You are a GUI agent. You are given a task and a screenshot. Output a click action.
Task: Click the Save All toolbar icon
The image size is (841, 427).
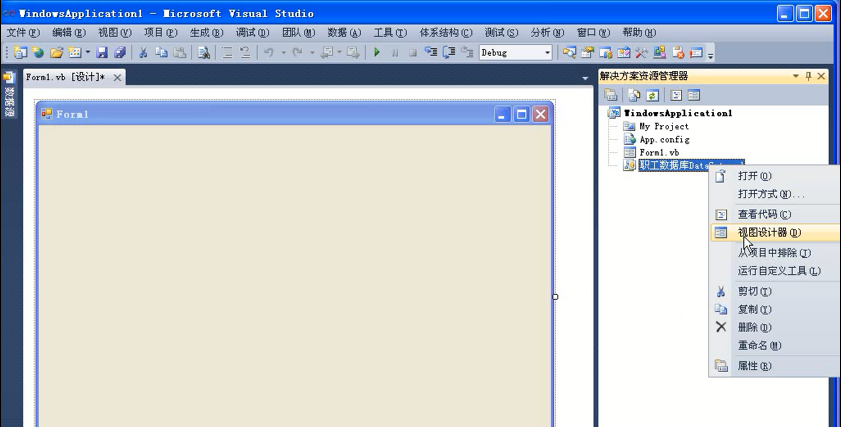tap(120, 53)
